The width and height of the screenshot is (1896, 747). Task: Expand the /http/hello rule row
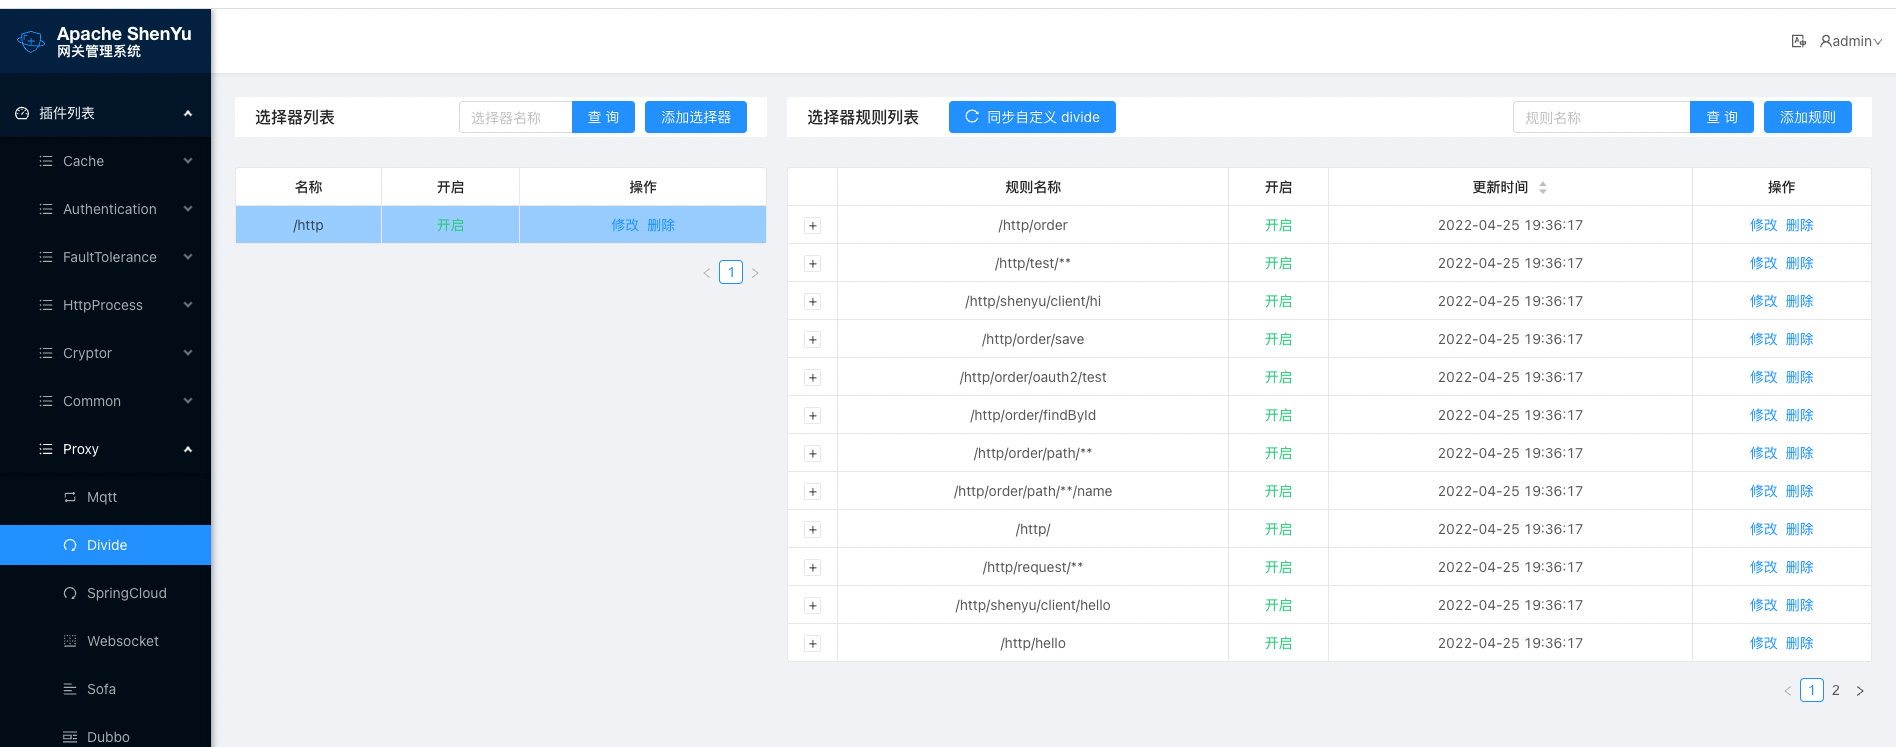812,644
